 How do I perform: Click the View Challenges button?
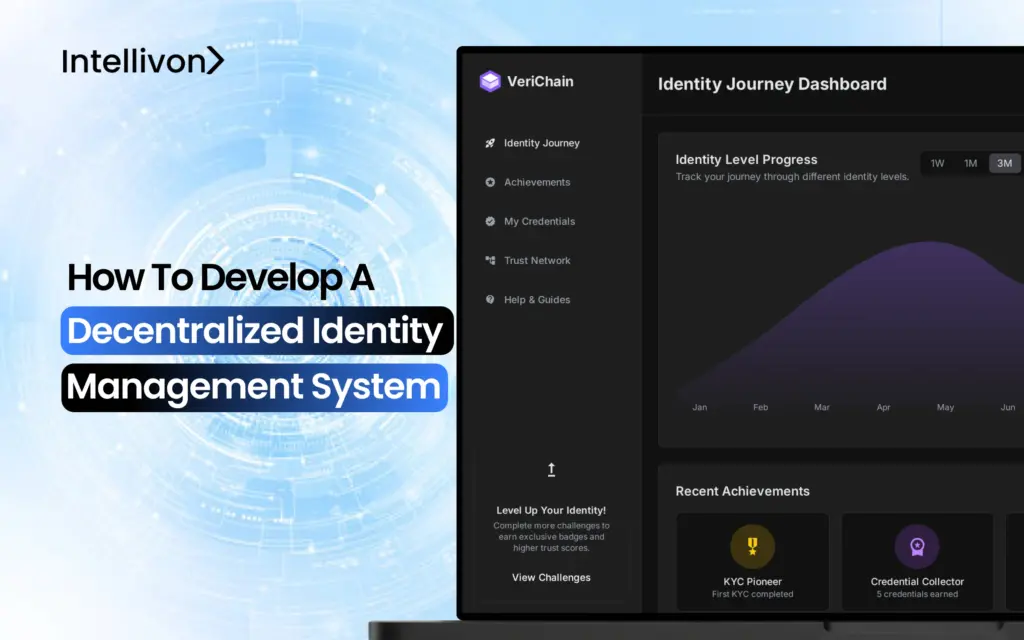point(551,577)
